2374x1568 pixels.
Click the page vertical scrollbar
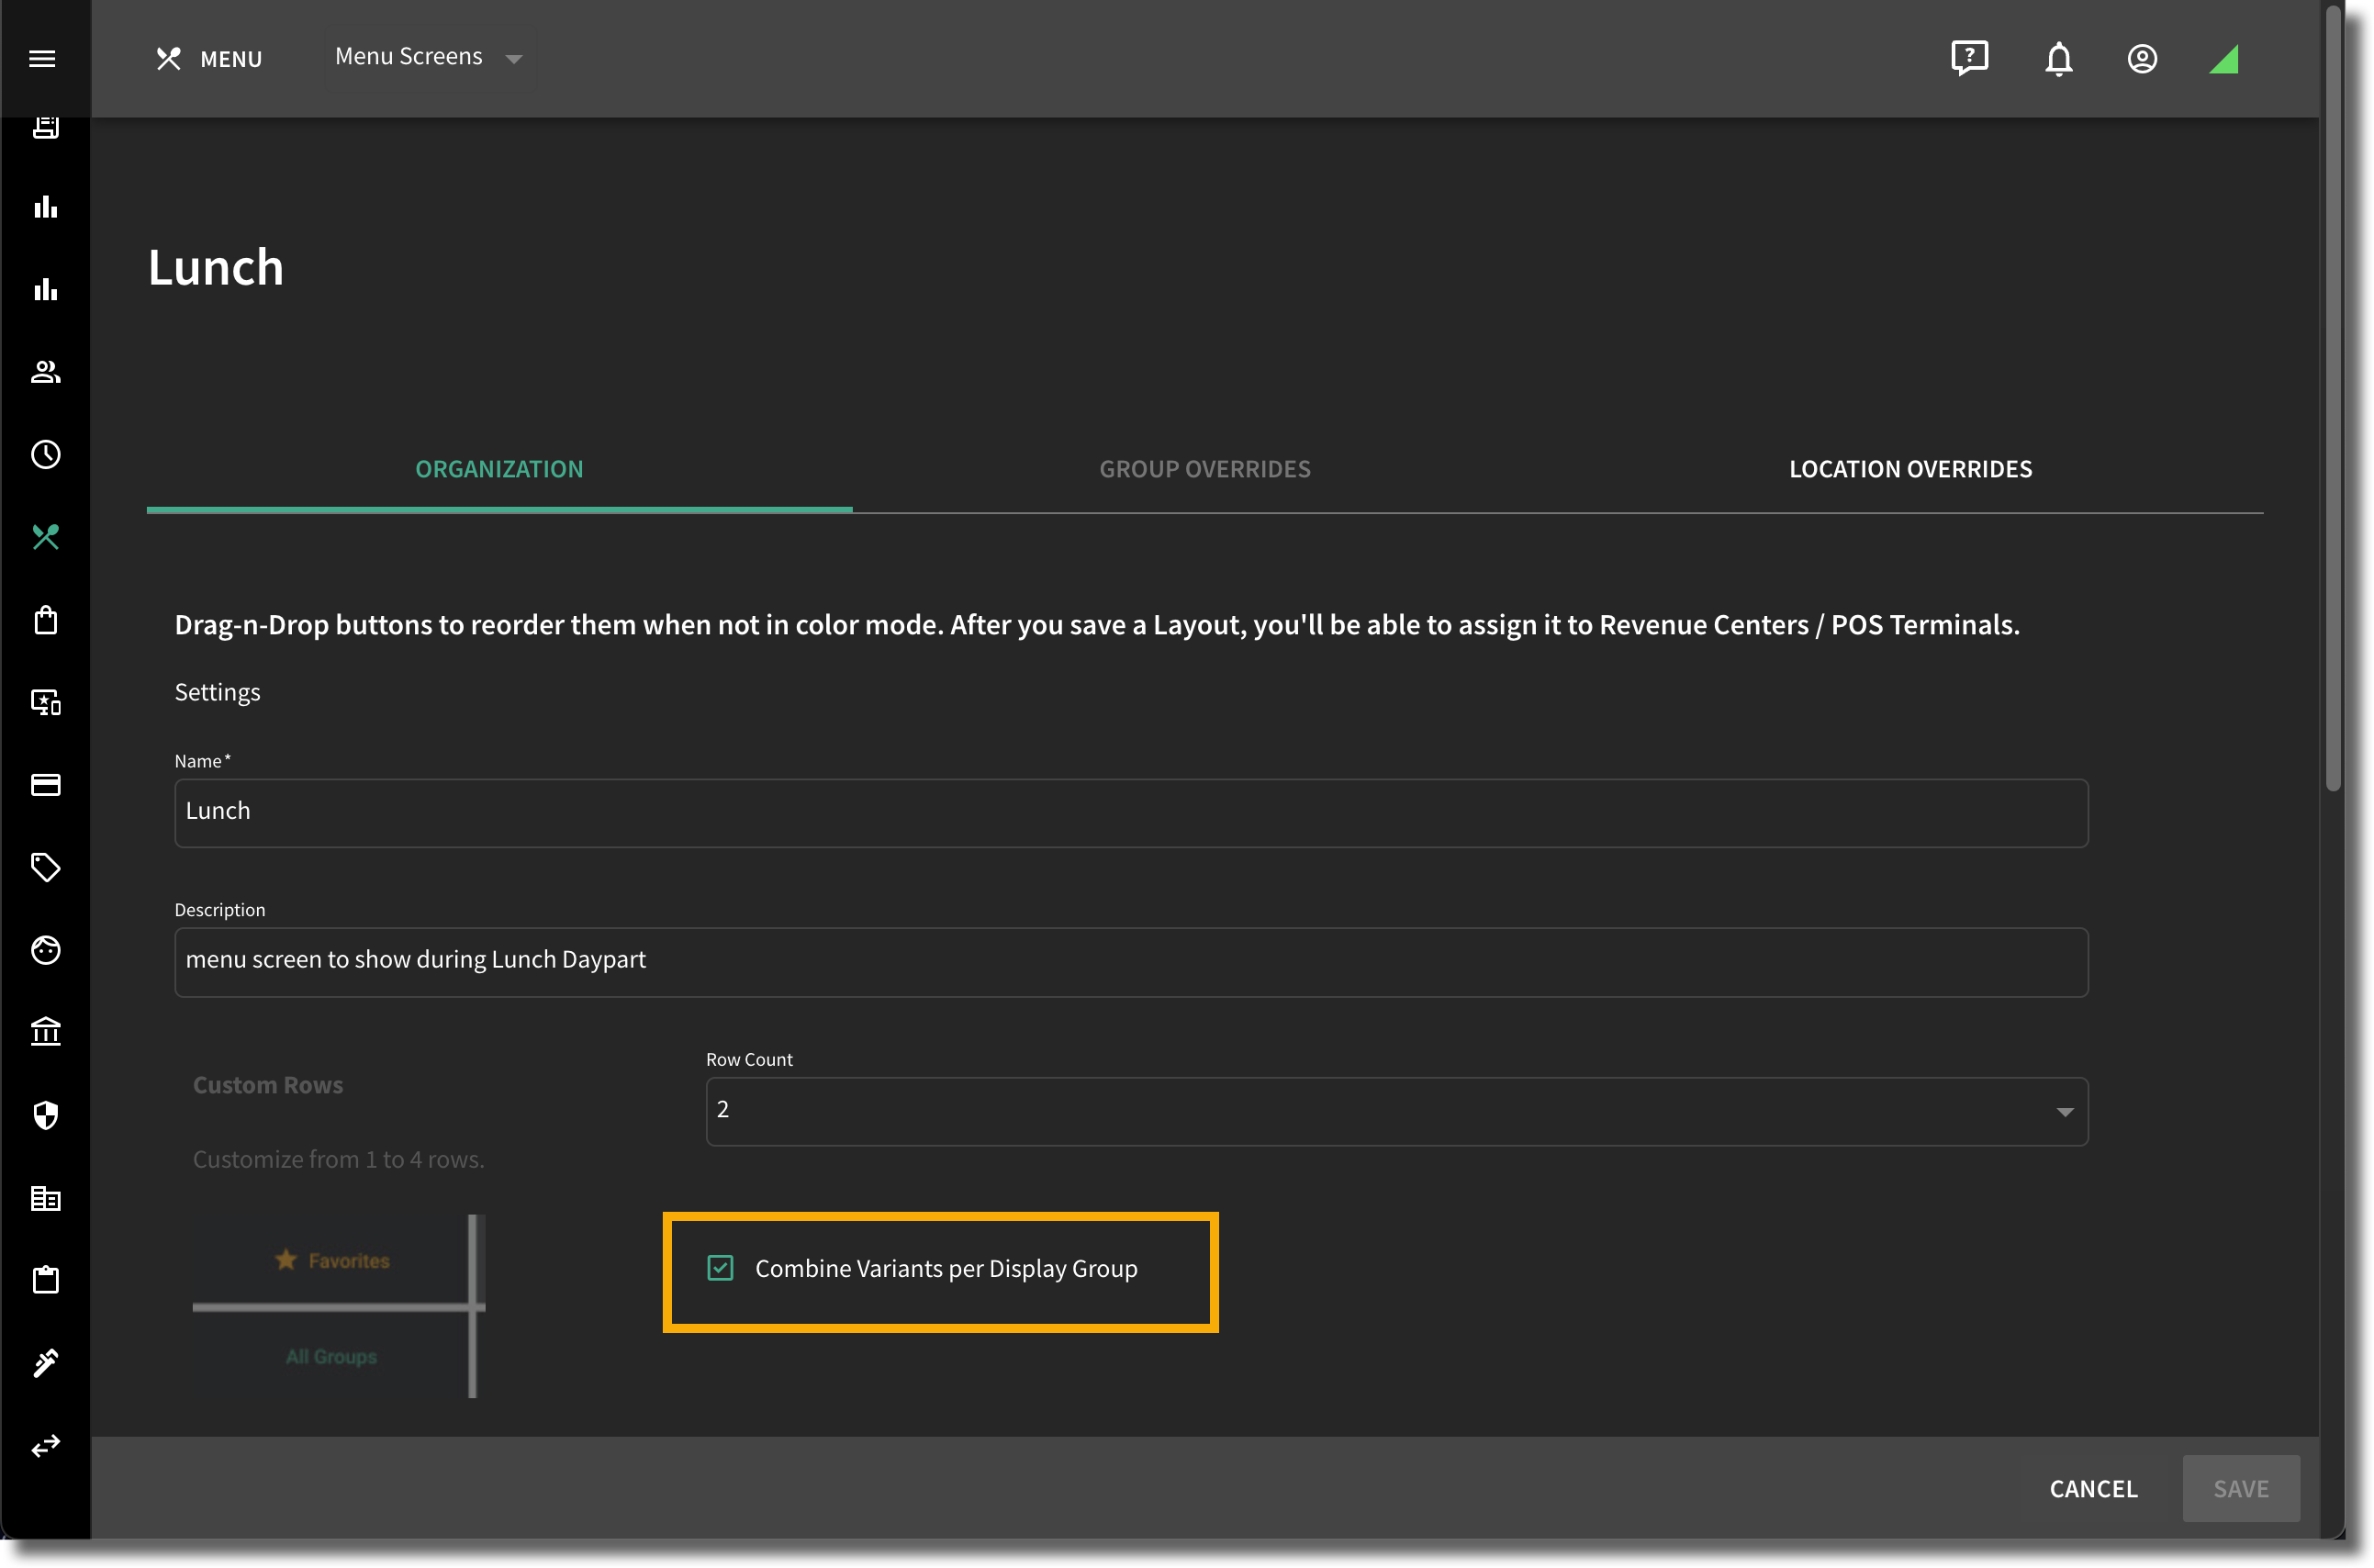click(2333, 400)
